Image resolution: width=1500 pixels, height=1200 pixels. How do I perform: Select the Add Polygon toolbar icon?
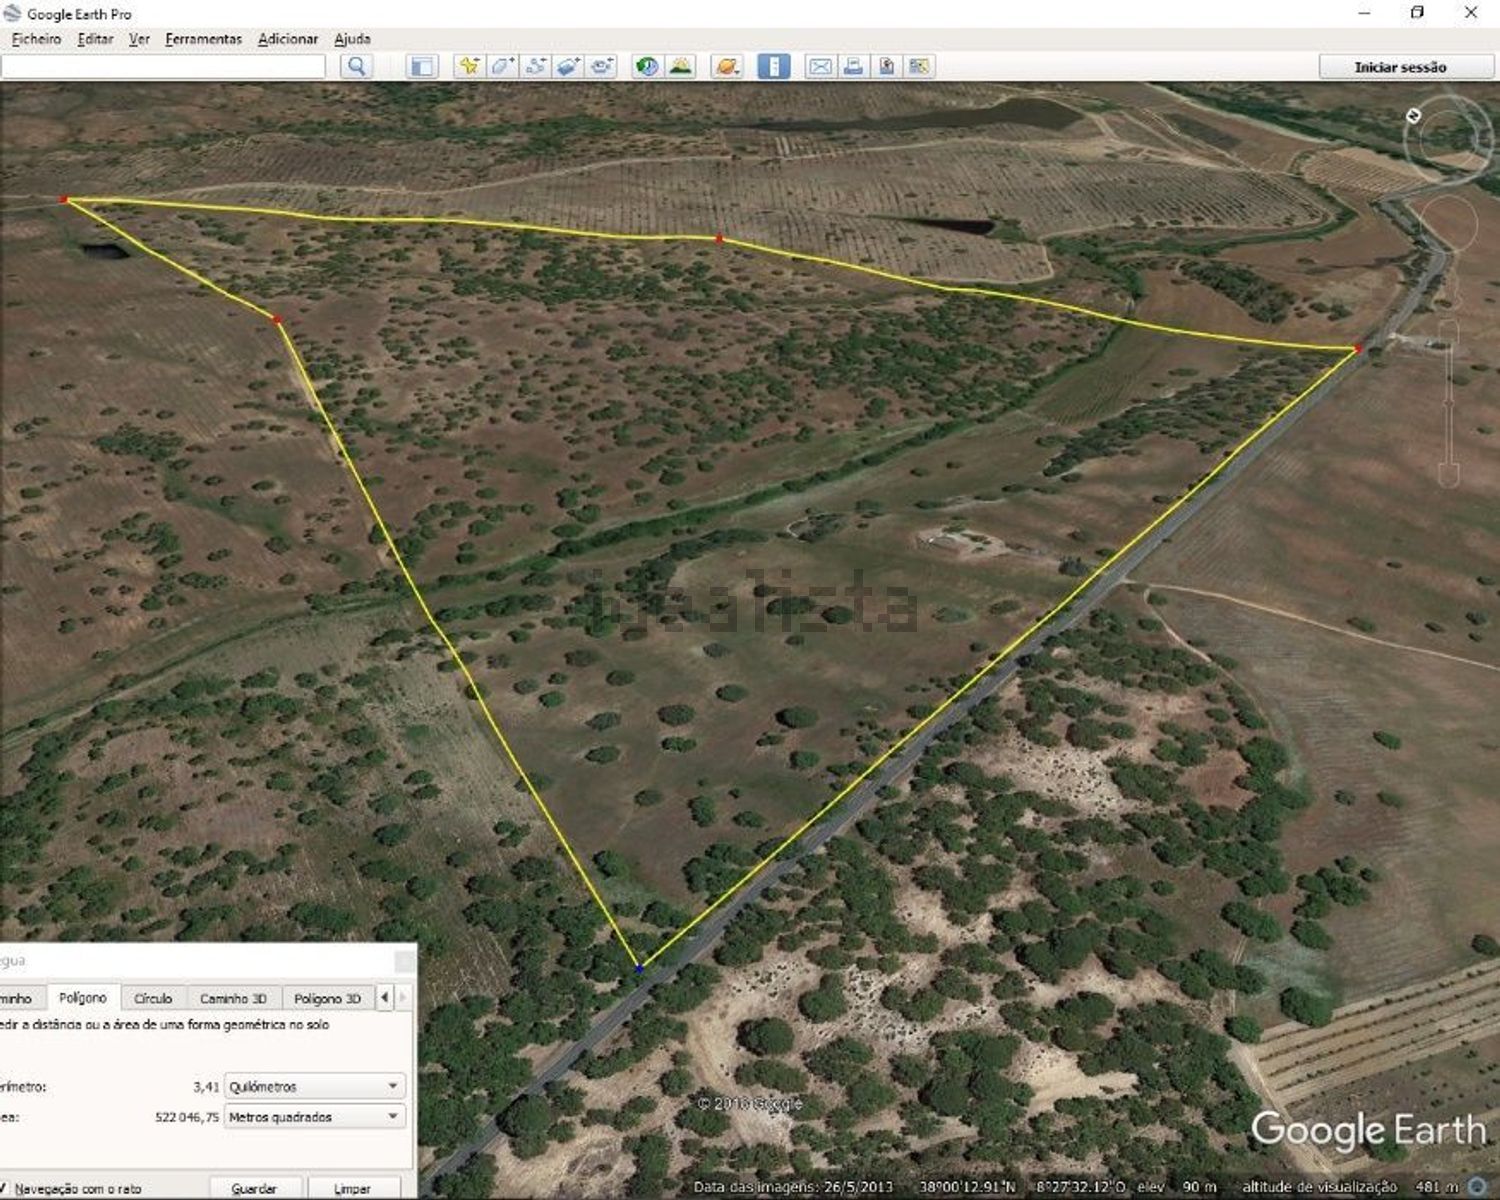click(502, 67)
